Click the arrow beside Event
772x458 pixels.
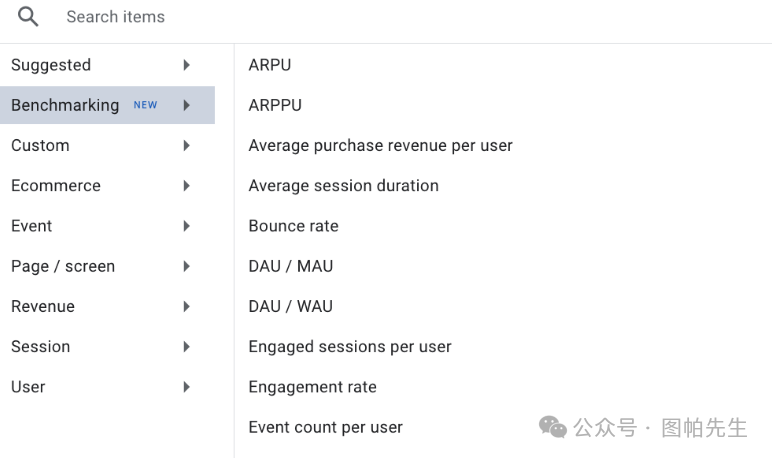tap(187, 226)
